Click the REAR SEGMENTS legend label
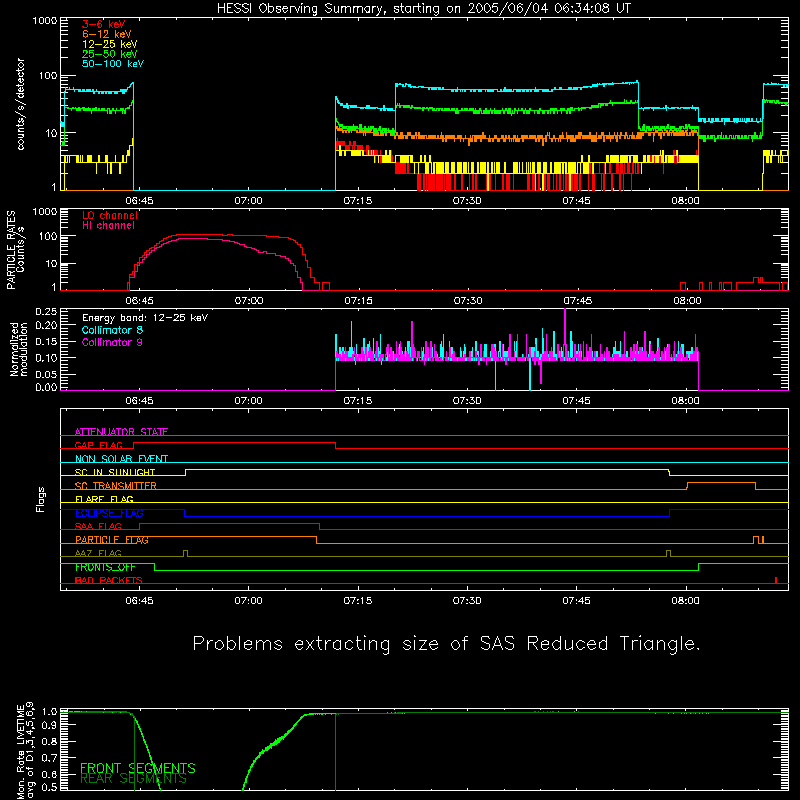The height and width of the screenshot is (800, 800). 134,779
